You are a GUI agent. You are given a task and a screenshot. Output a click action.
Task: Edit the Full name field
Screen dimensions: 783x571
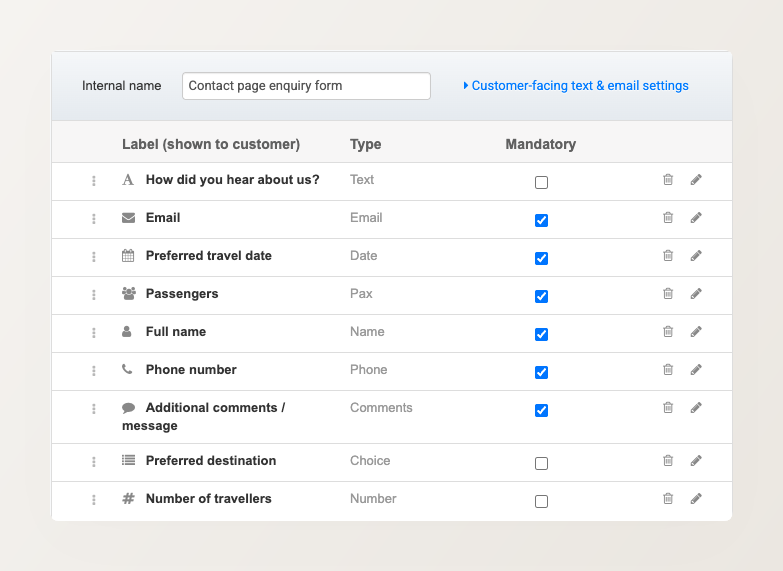696,331
